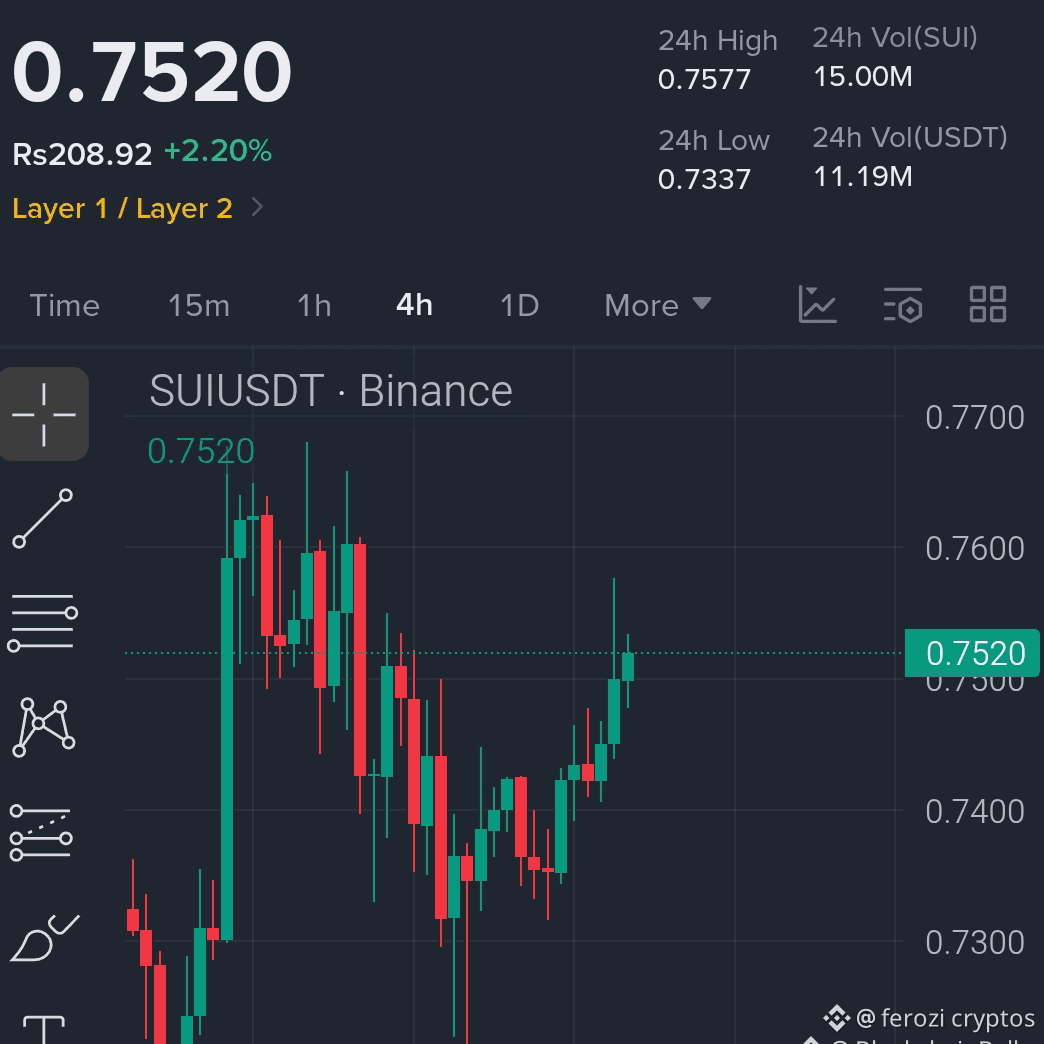This screenshot has width=1044, height=1044.
Task: Click the large 0.7520 last price
Action: [x=152, y=71]
